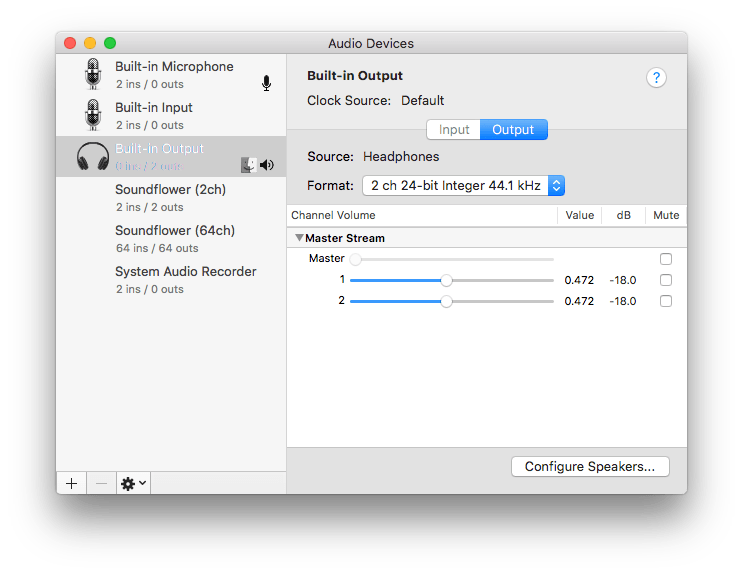Screen dimensions: 743x574
Task: Click channel 2 volume slider knob
Action: click(446, 301)
